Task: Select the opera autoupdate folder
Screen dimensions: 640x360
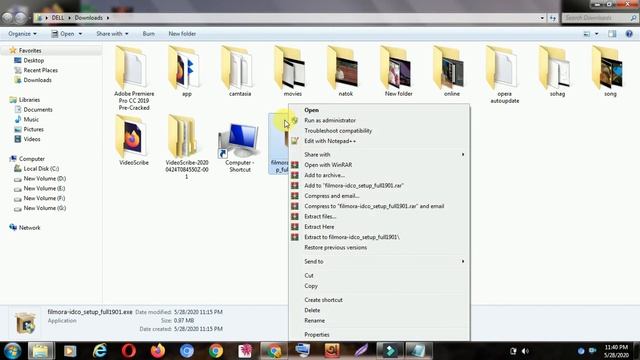Action: point(504,75)
